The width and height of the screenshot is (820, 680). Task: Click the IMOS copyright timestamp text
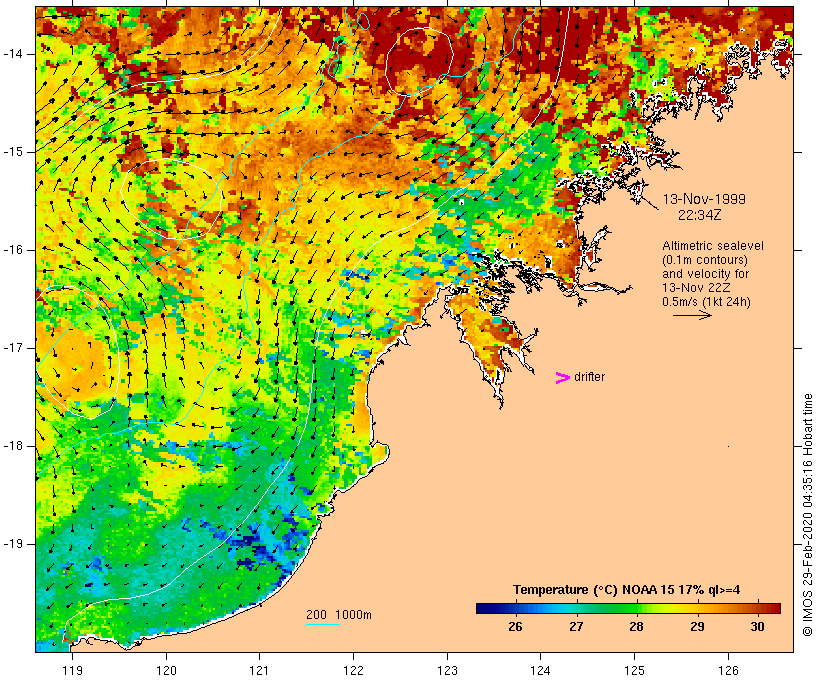(808, 515)
